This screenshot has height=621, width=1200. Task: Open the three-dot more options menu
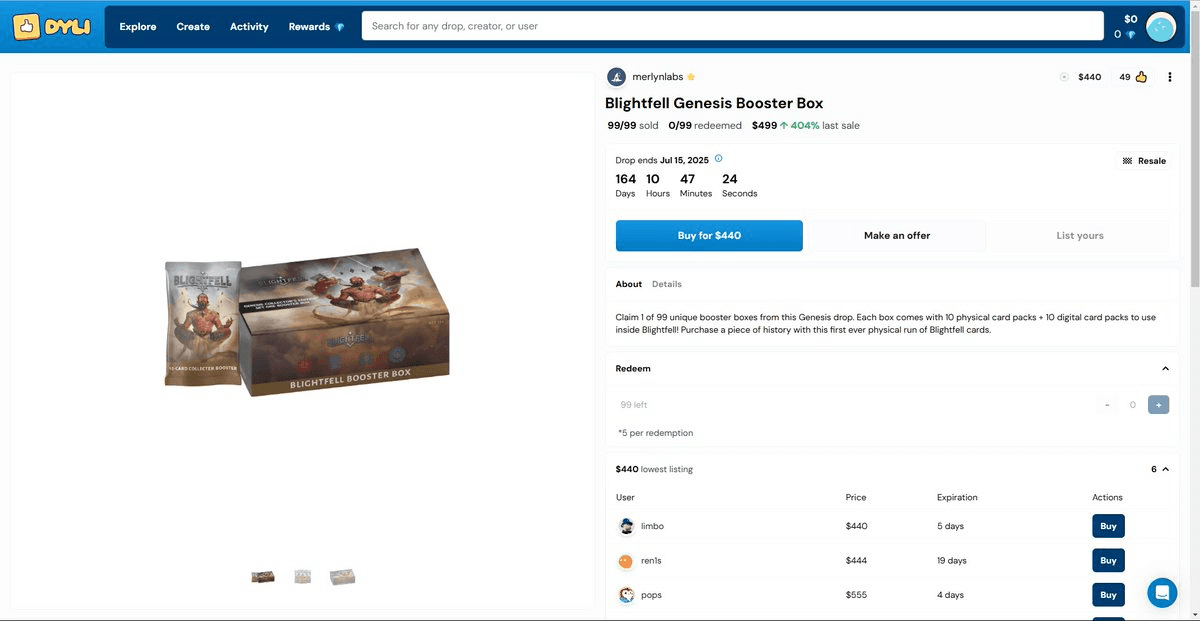click(x=1170, y=77)
